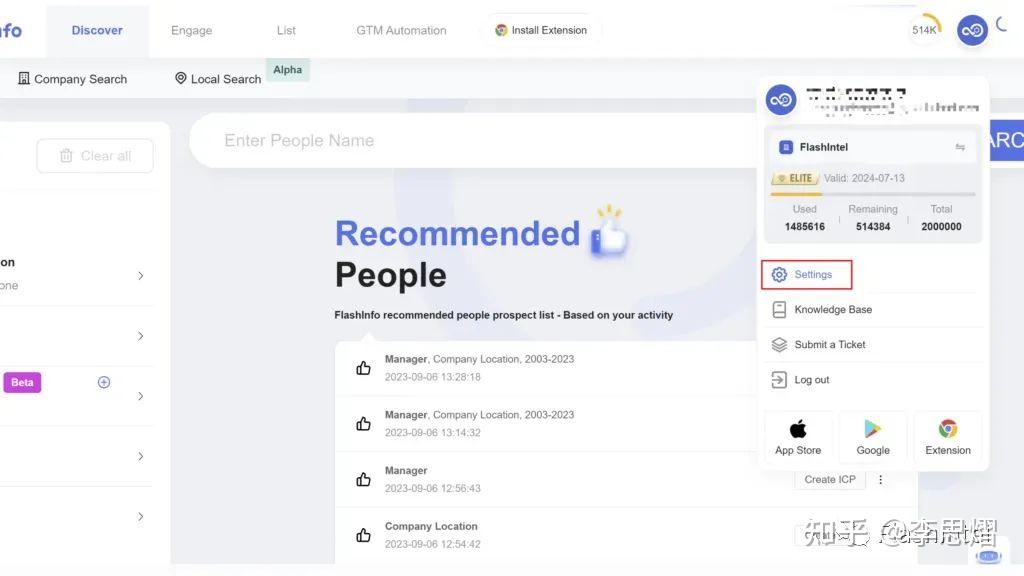Click the thumbs-up icon on the first recommendation

pyautogui.click(x=363, y=367)
